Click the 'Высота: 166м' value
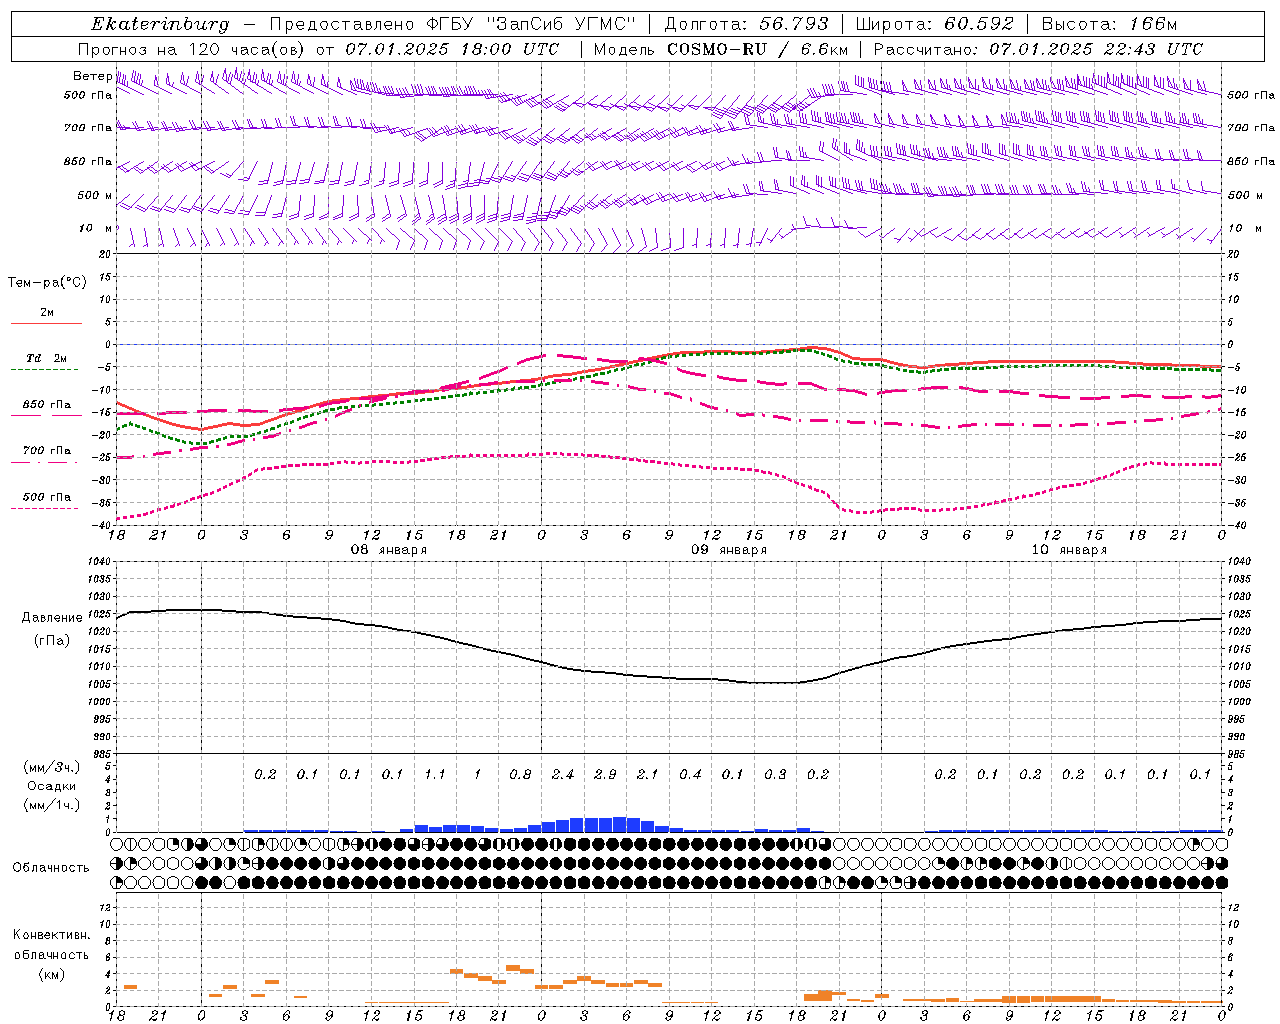1280x1024 pixels. point(1109,24)
